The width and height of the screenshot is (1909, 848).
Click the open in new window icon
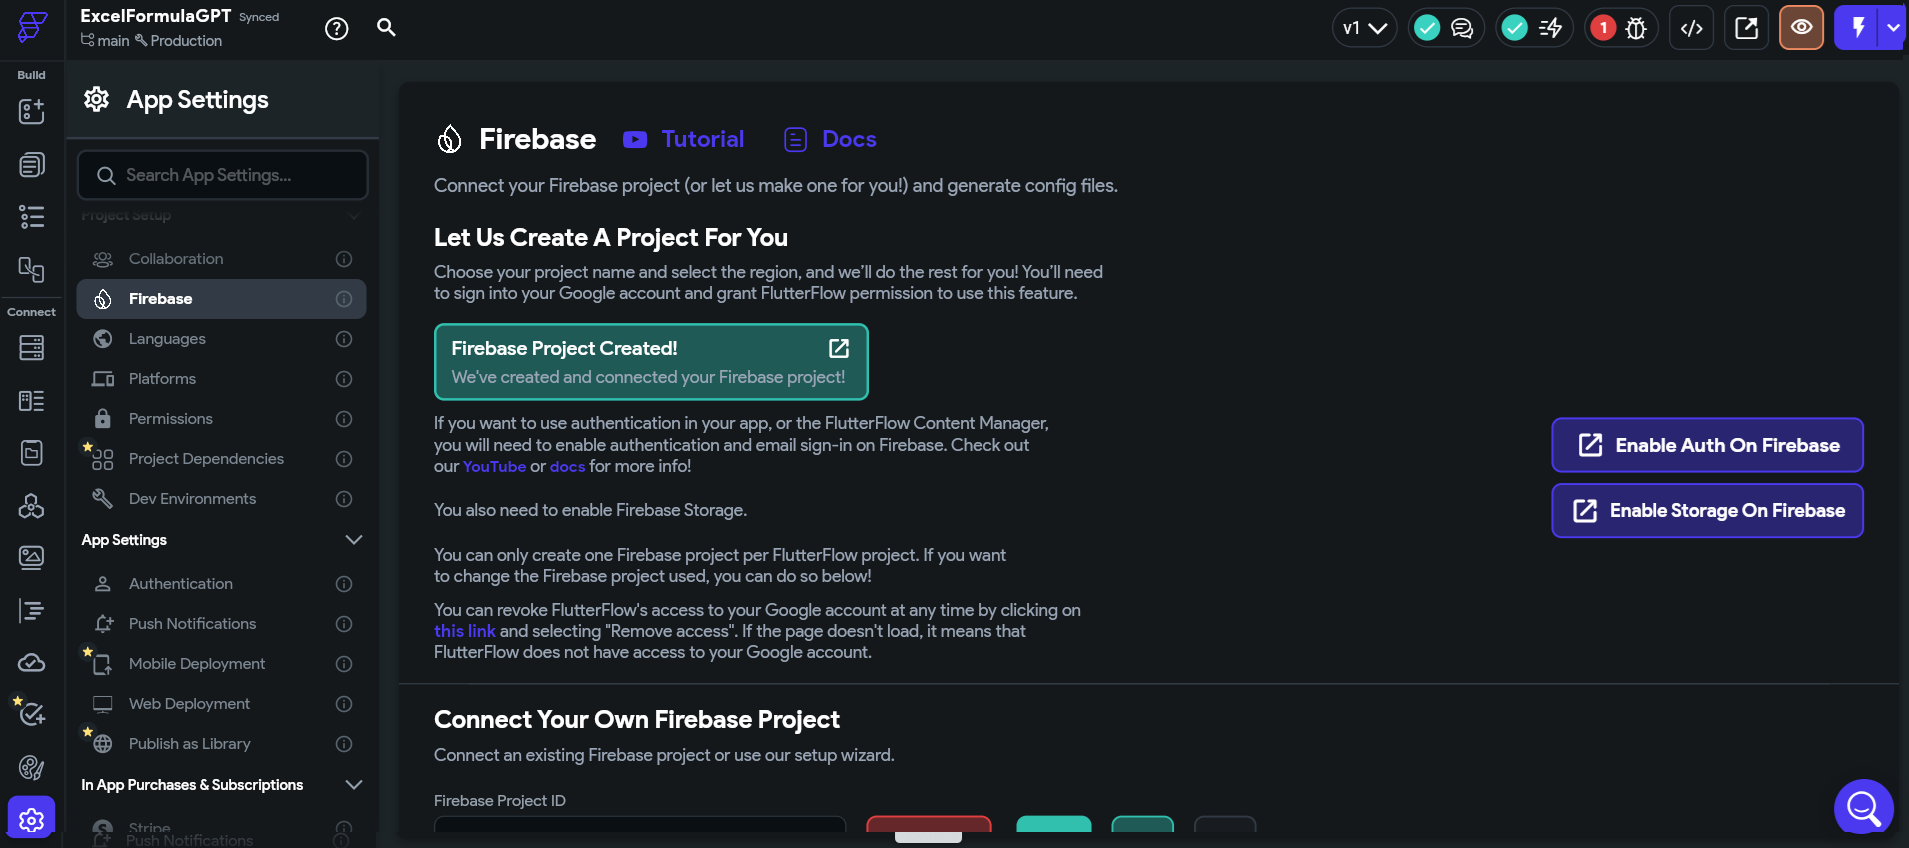pos(1746,28)
